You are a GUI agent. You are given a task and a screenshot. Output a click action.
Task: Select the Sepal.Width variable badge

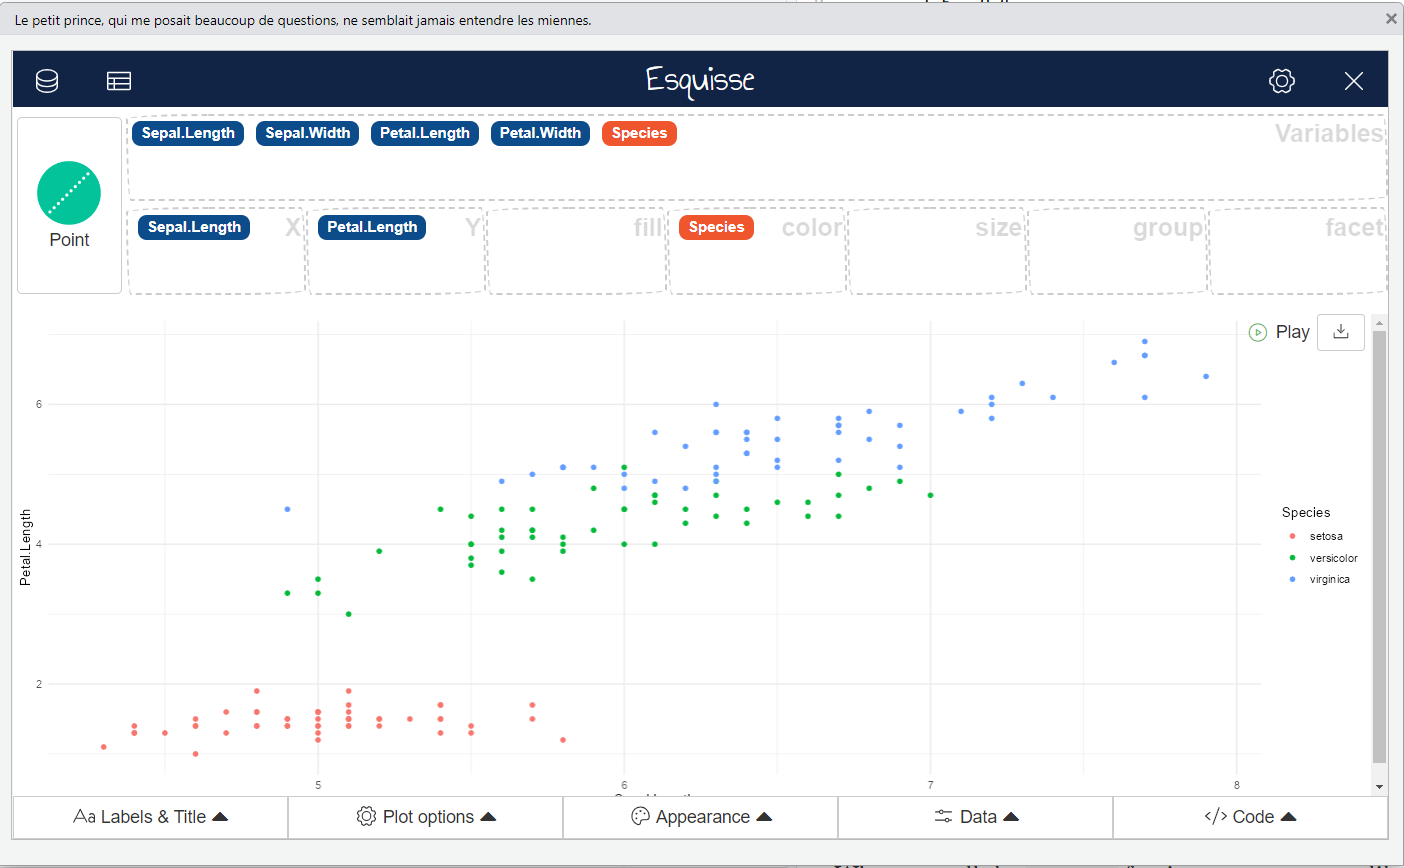(x=308, y=133)
